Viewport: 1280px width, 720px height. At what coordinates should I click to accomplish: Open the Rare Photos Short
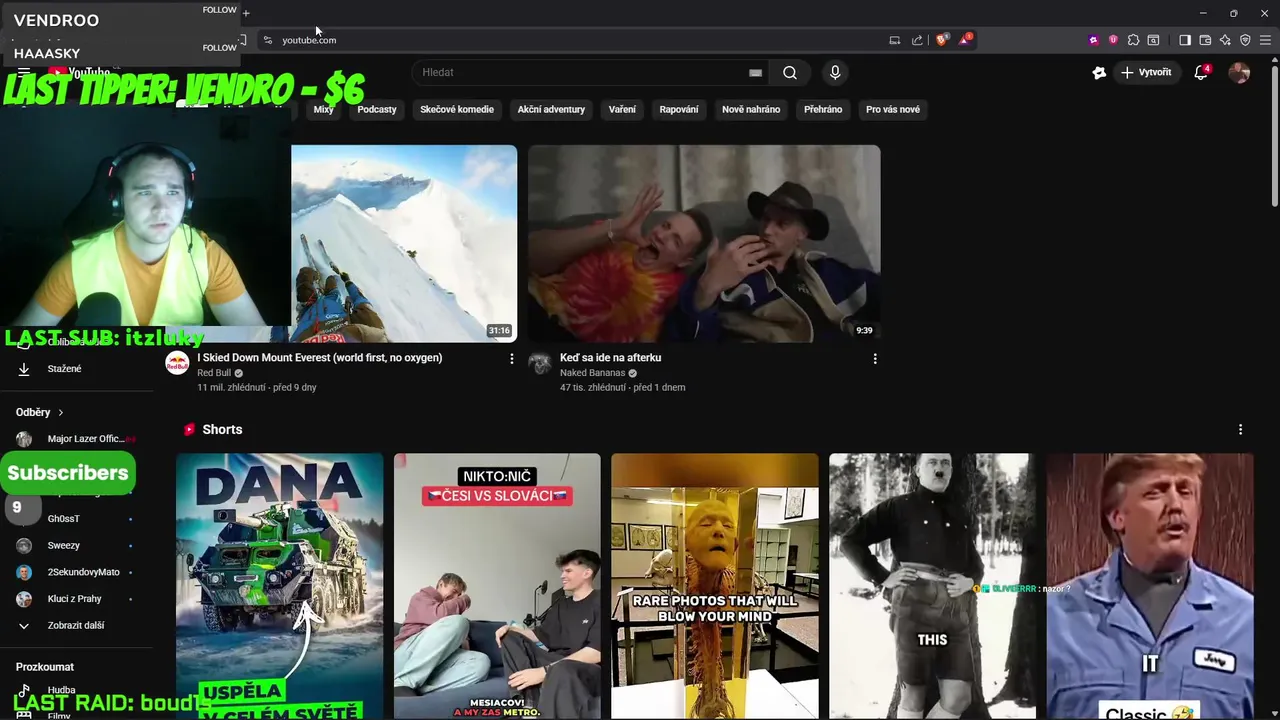tap(714, 586)
